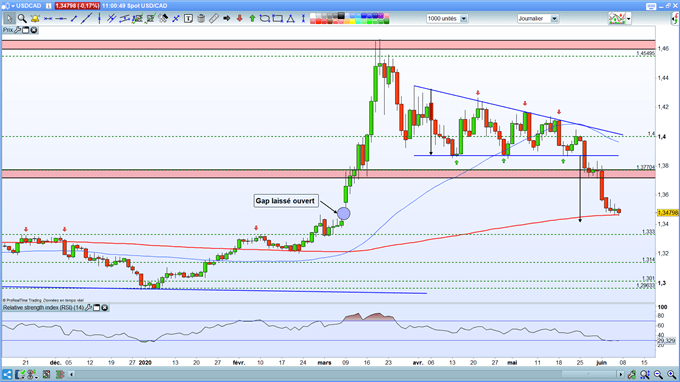Activate the magnifying glass zoom tool
Viewport: 680px width, 382px height.
22,19
